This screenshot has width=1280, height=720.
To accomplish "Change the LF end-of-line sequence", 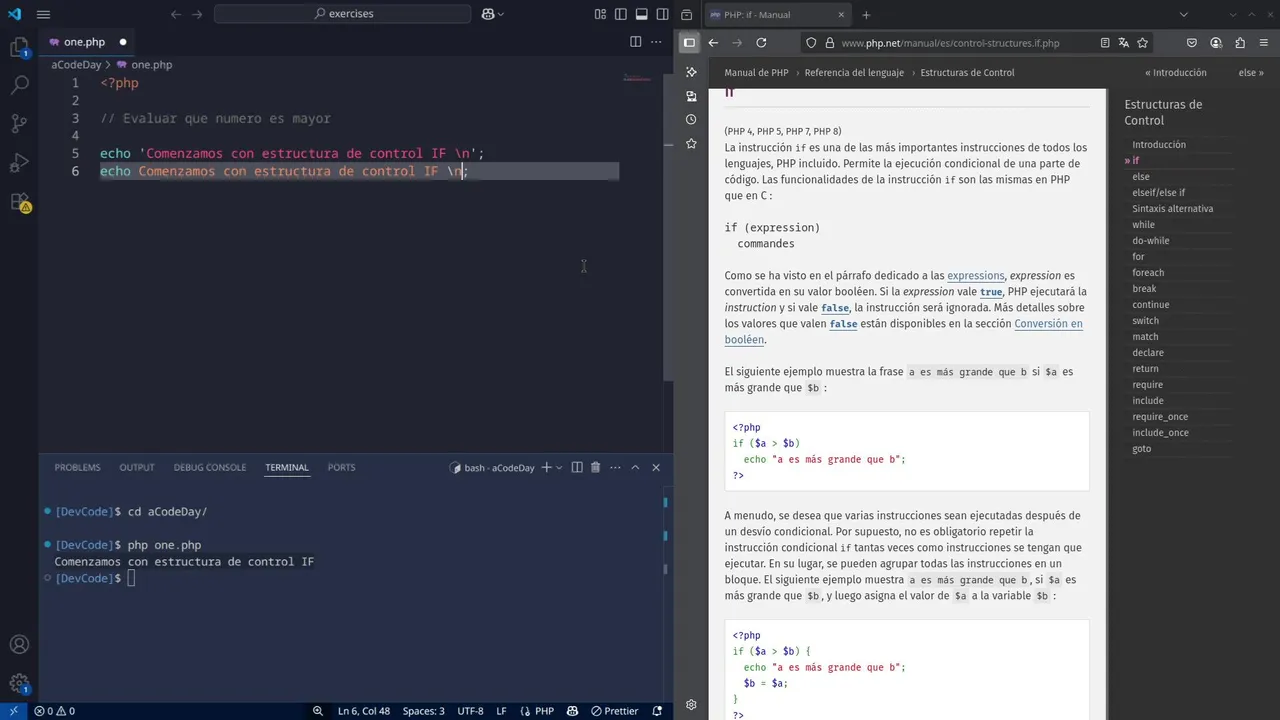I will 501,711.
